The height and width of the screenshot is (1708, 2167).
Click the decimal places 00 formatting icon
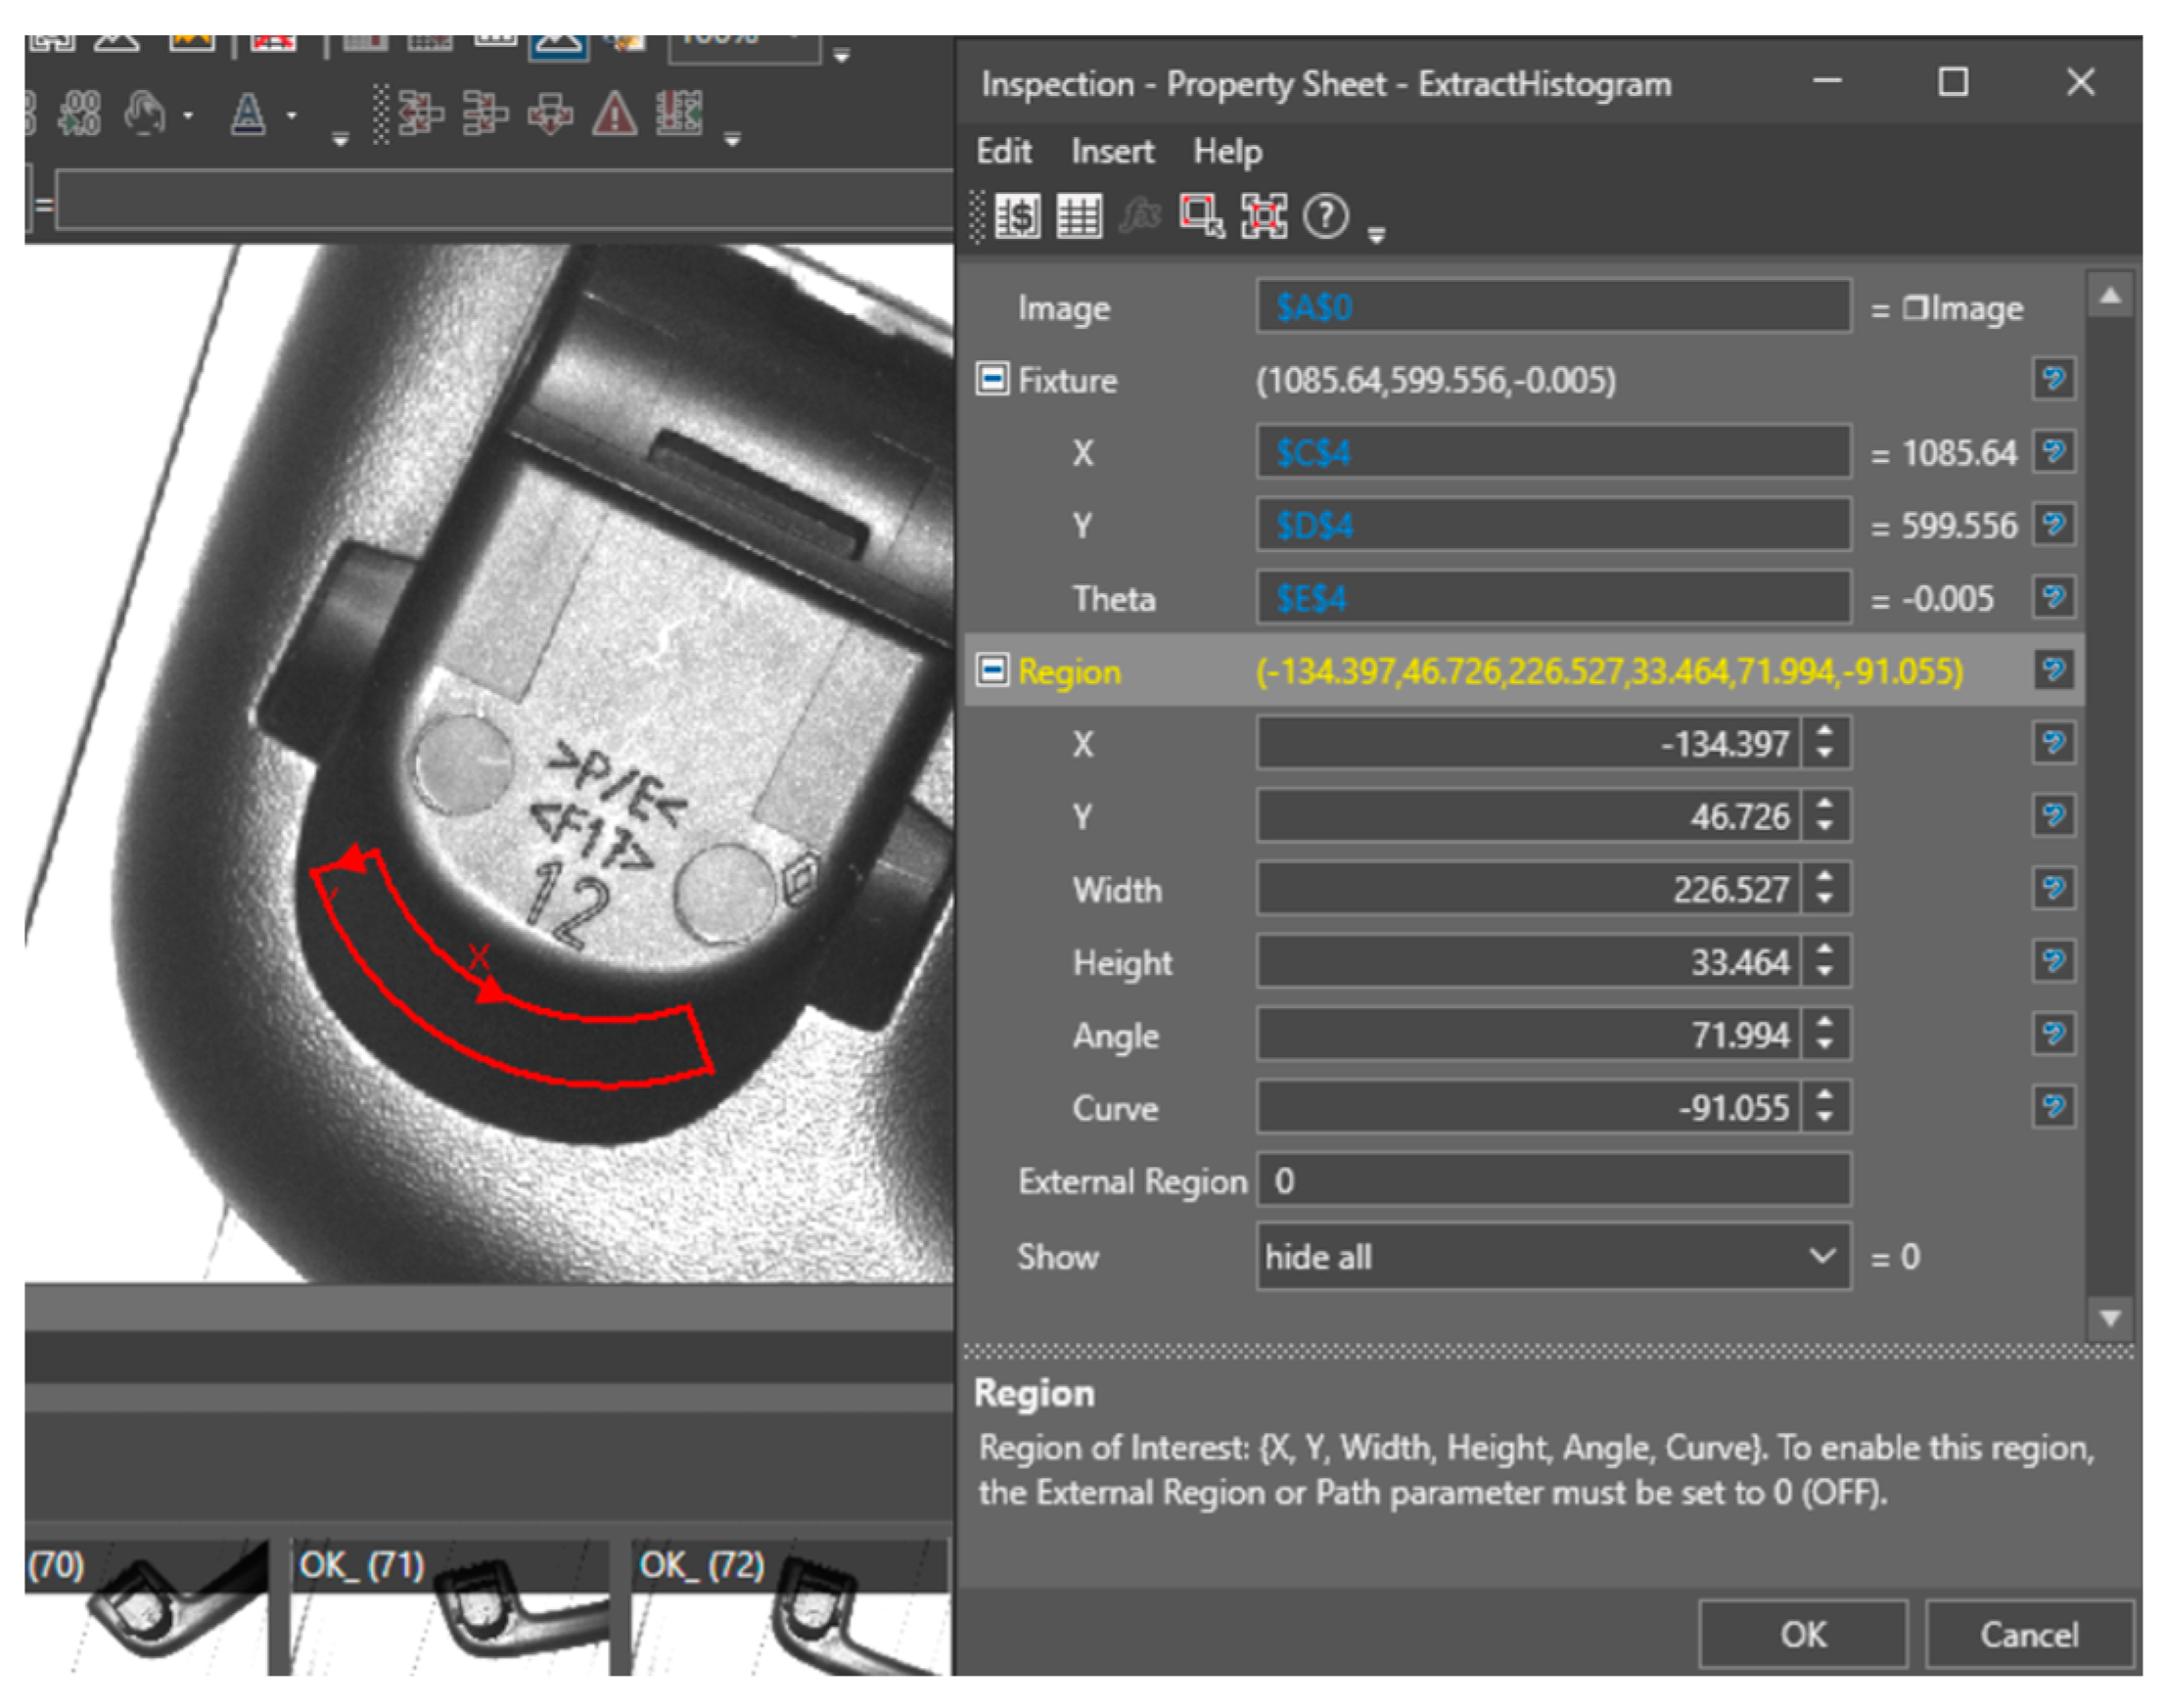pos(78,114)
